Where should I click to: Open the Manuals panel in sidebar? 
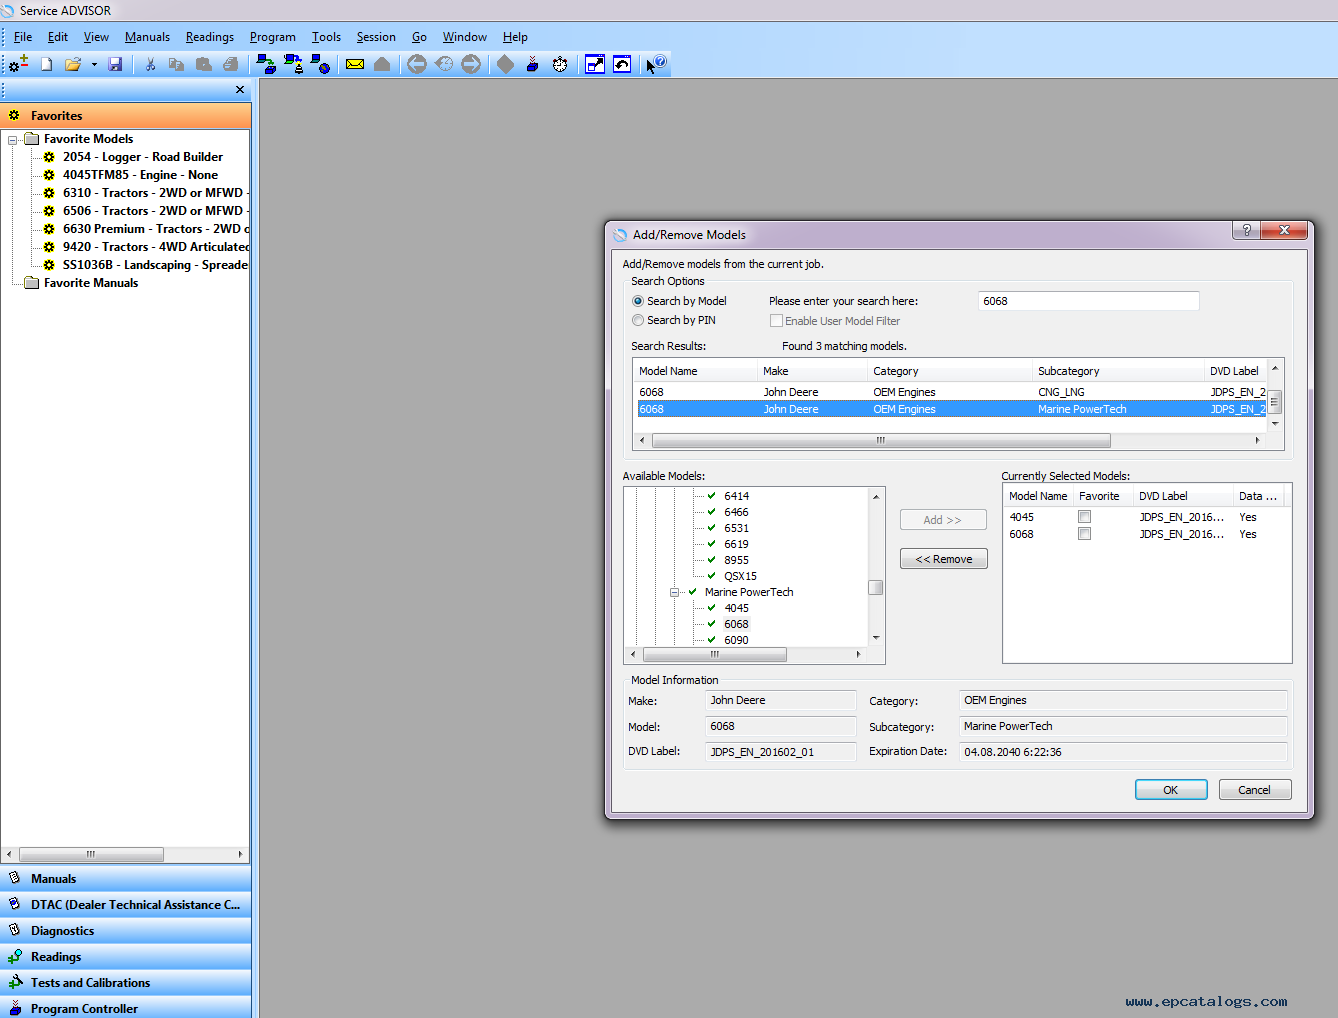[x=126, y=879]
